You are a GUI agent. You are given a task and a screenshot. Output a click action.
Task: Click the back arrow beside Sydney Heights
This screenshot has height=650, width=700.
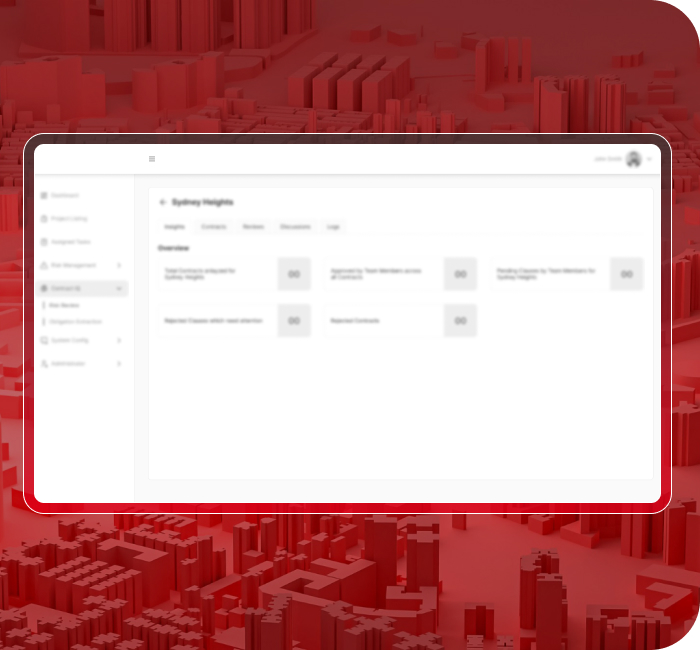coord(162,202)
